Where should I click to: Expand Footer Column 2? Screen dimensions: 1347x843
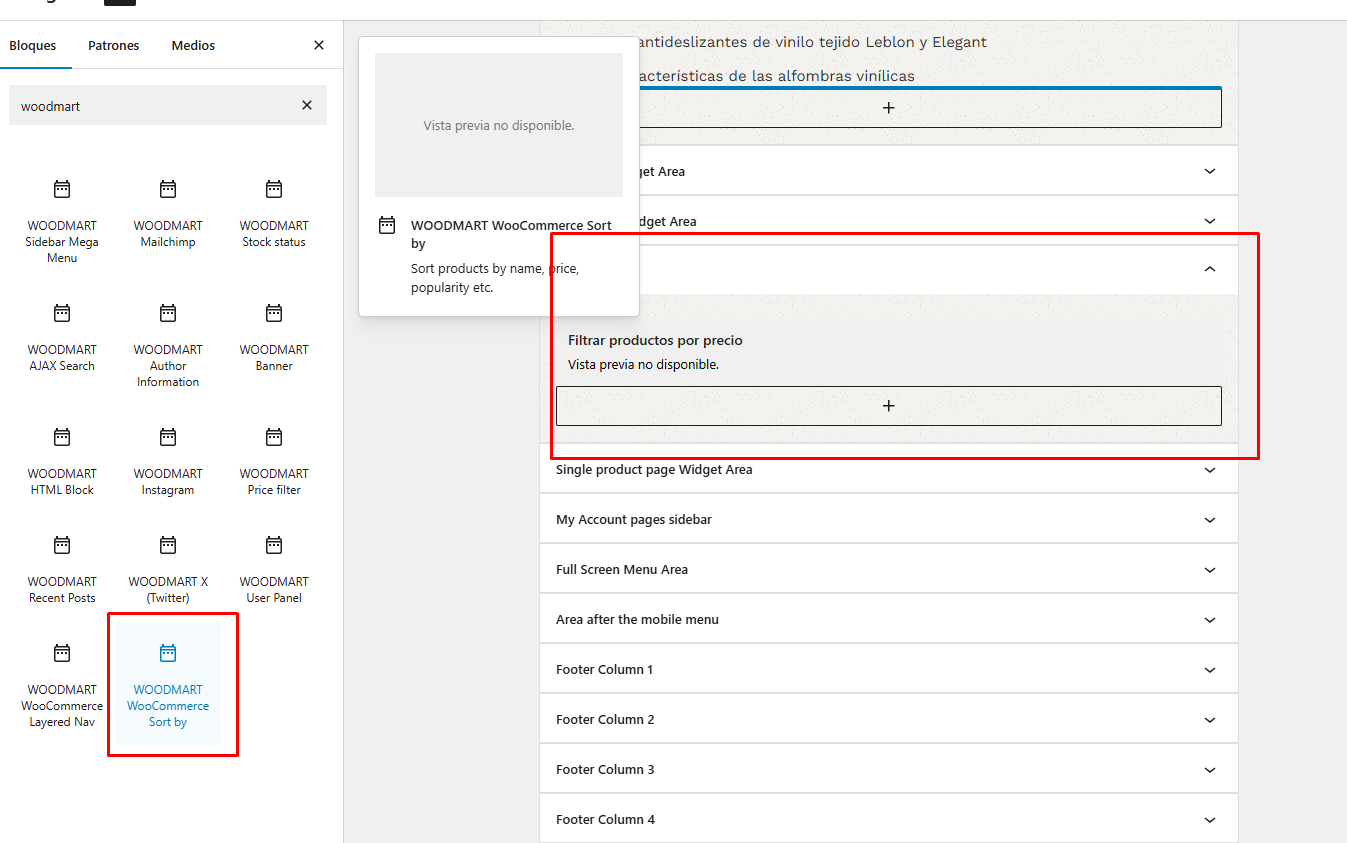(x=889, y=719)
